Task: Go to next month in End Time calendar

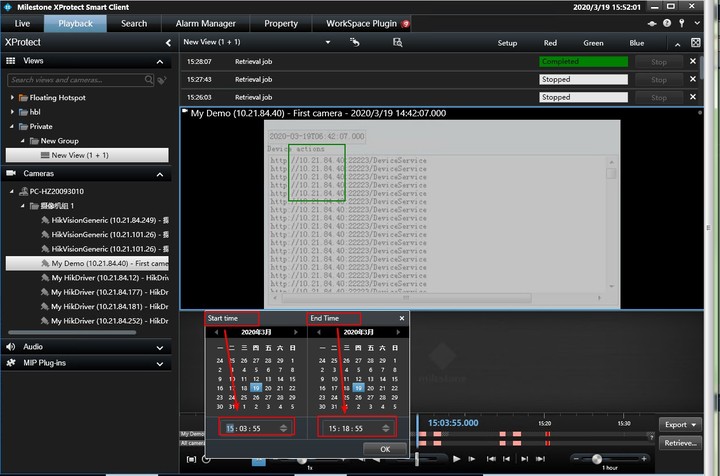Action: pyautogui.click(x=400, y=332)
